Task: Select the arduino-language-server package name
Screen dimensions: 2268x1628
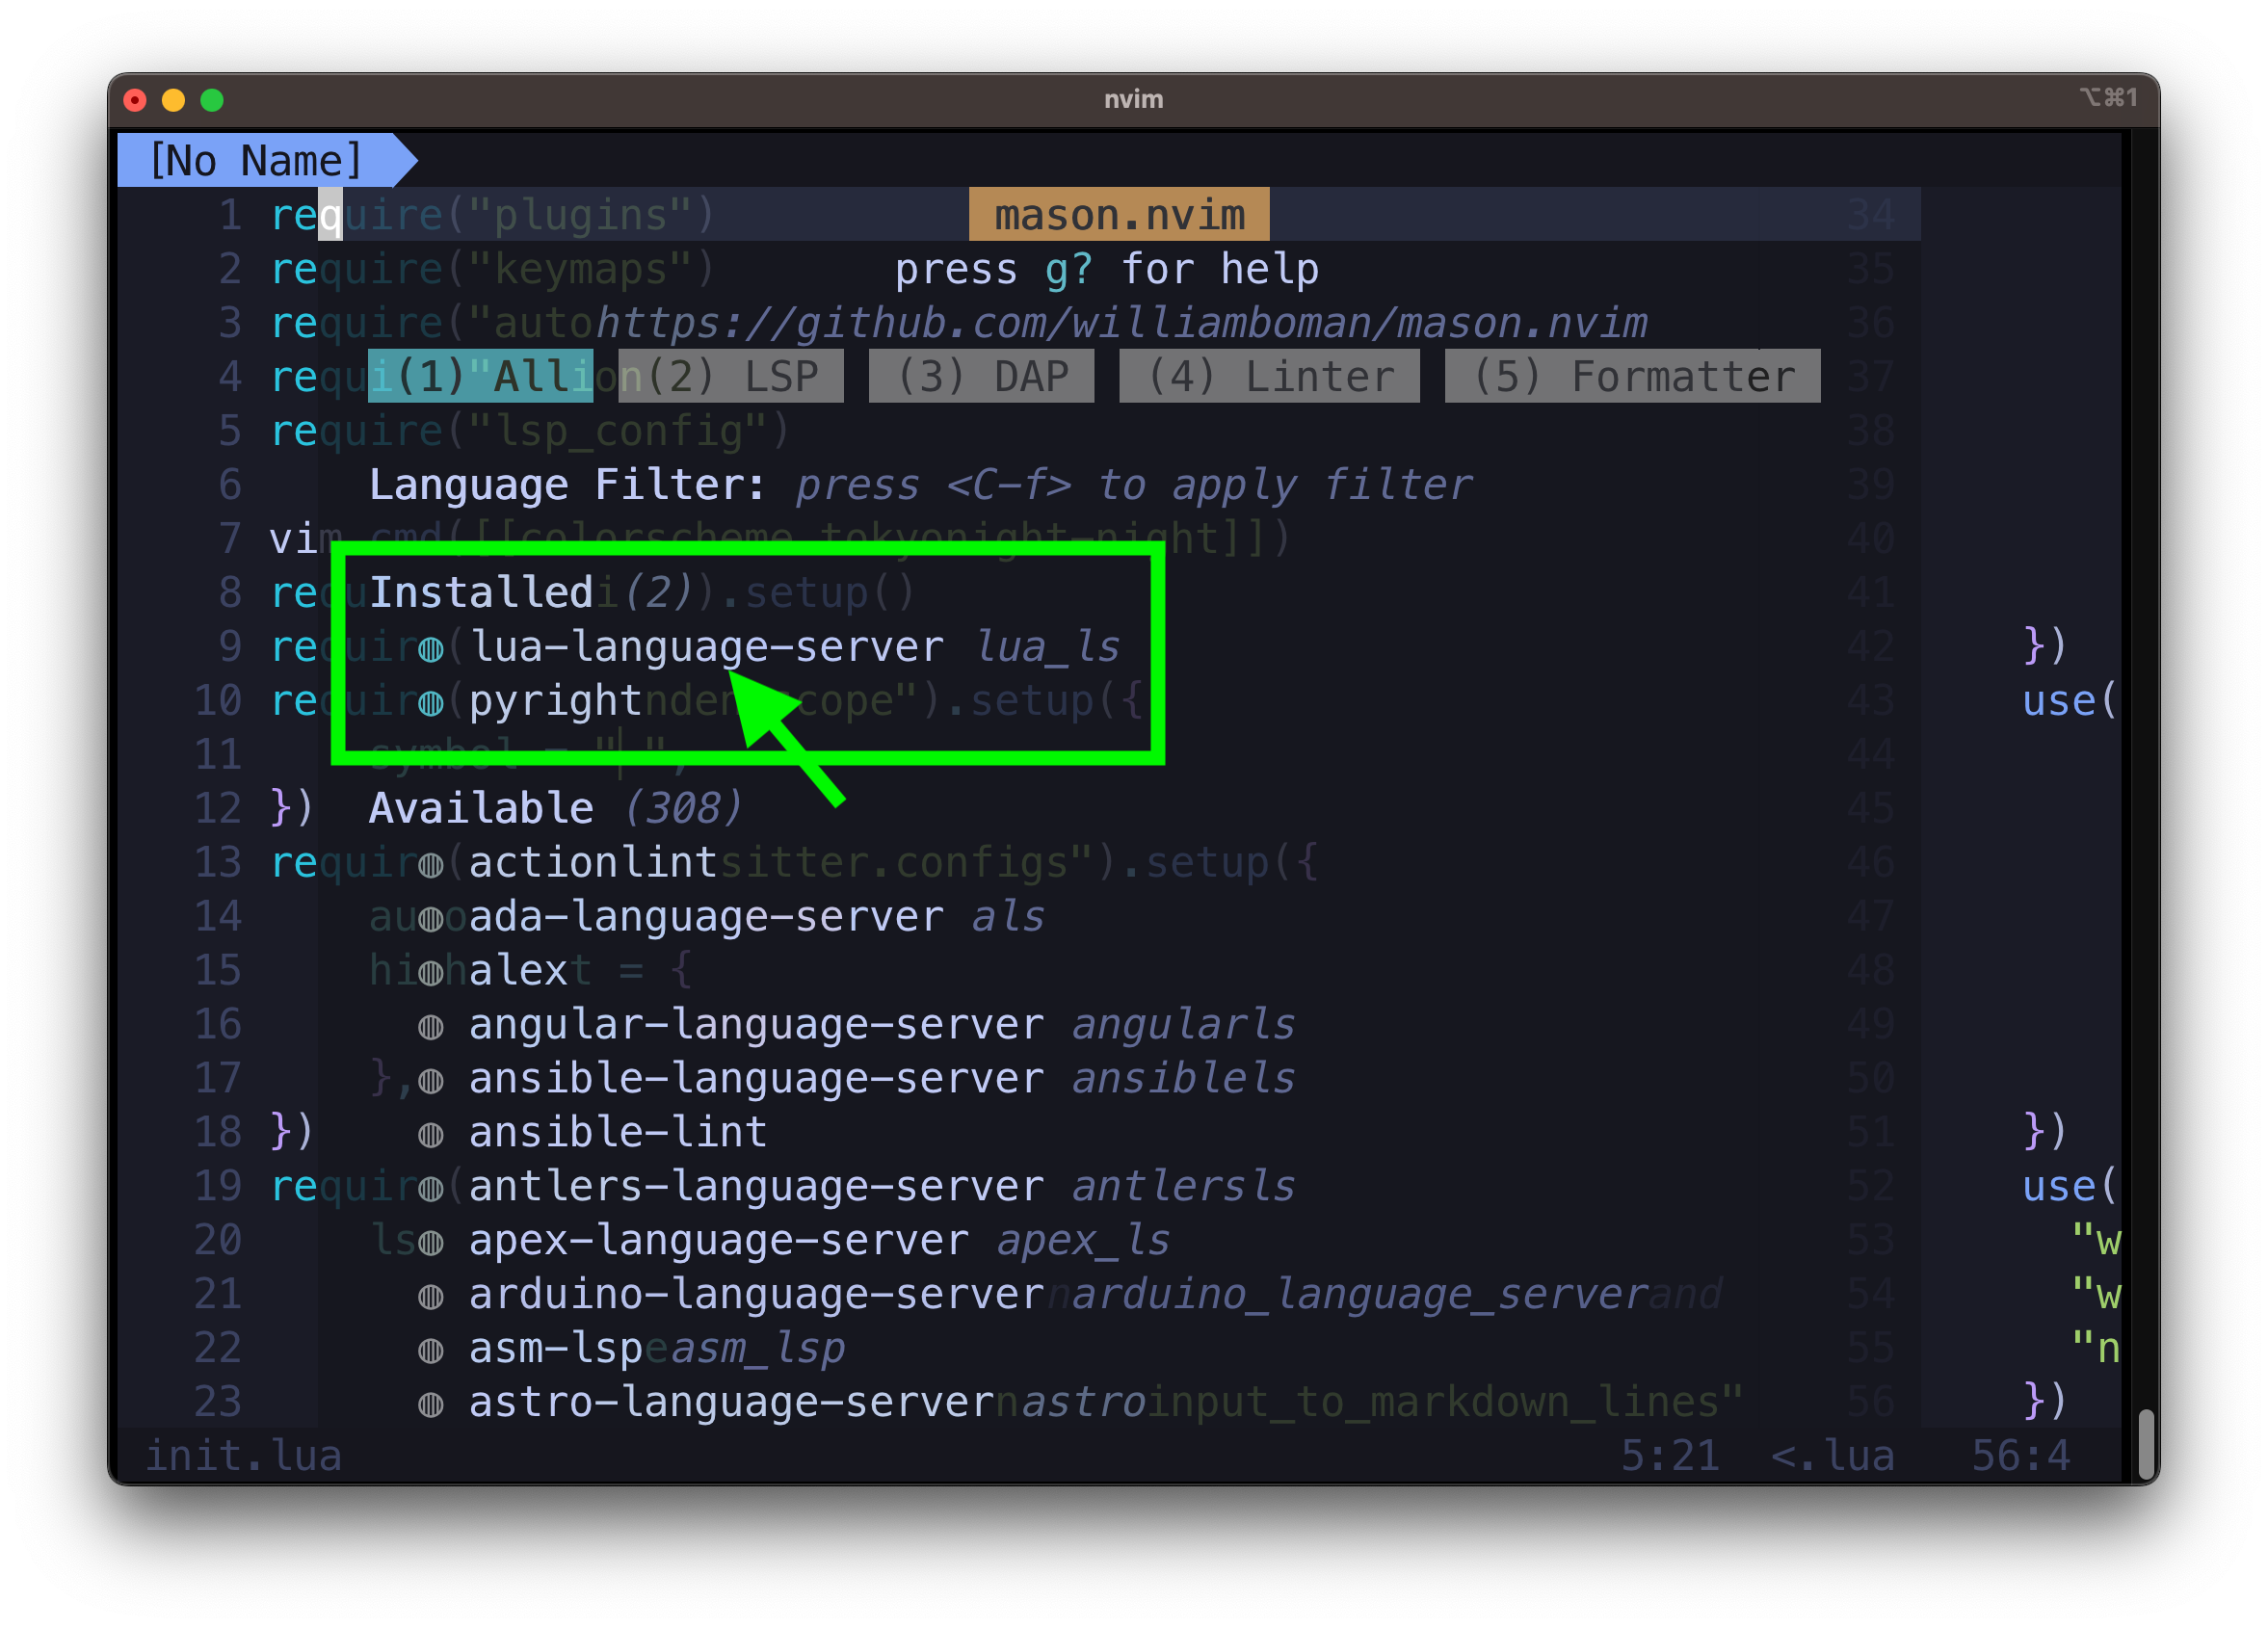Action: click(x=756, y=1295)
